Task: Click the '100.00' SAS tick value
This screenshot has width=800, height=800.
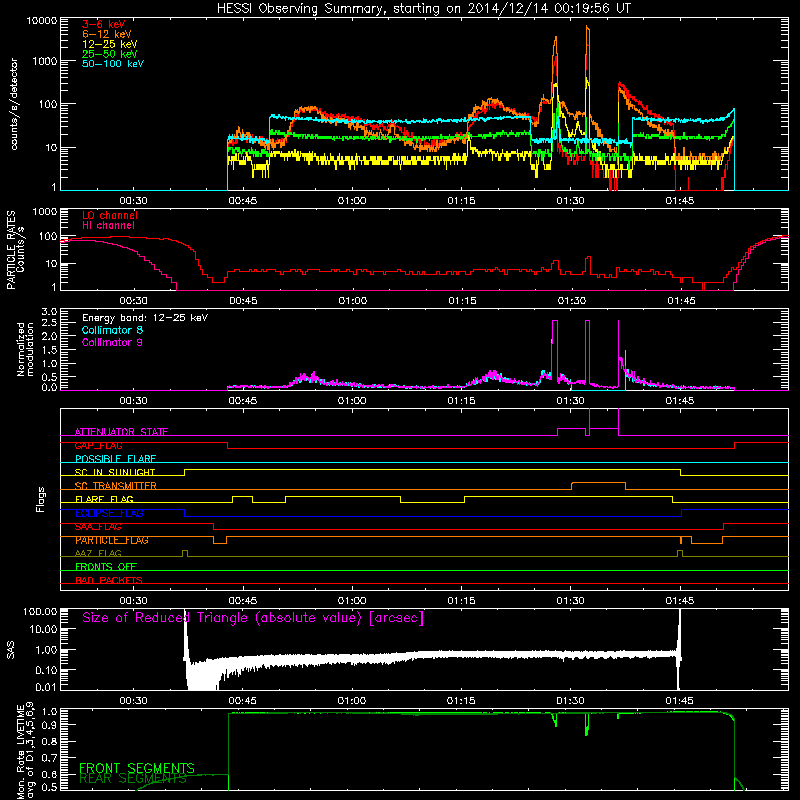Action: tap(41, 611)
